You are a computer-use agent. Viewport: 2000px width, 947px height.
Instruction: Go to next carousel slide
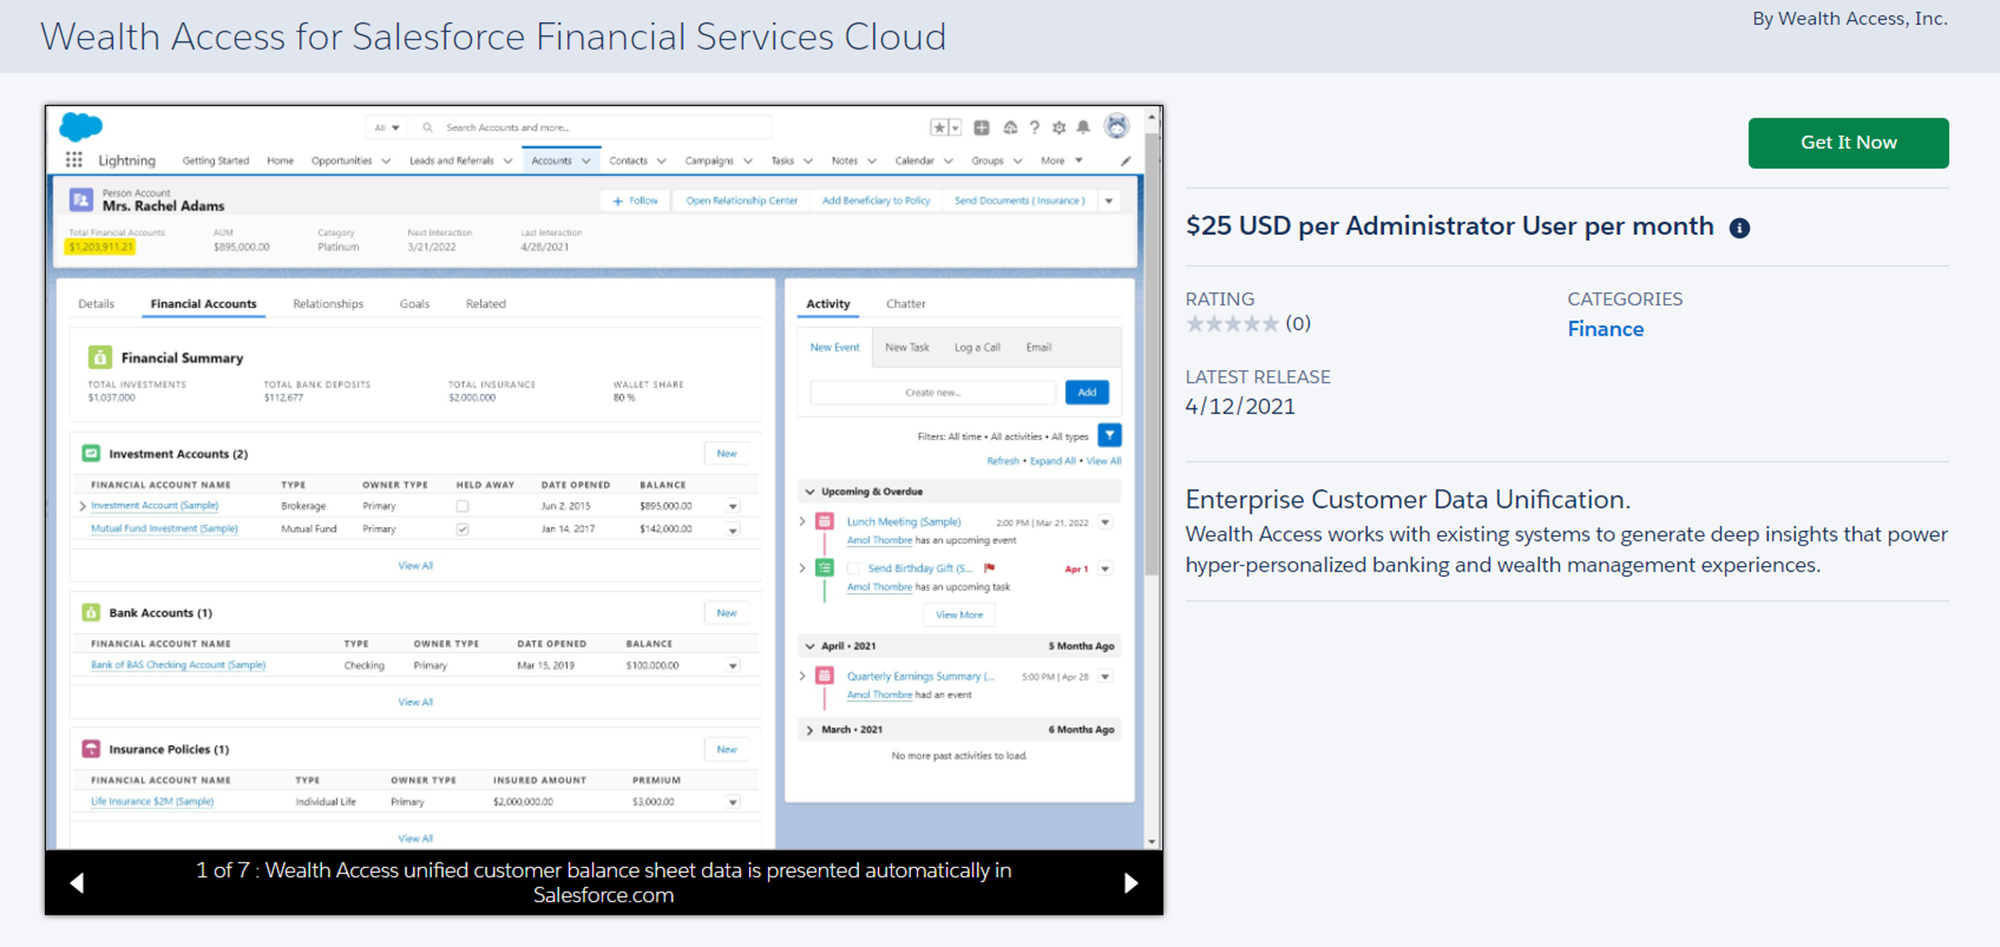click(x=1131, y=882)
